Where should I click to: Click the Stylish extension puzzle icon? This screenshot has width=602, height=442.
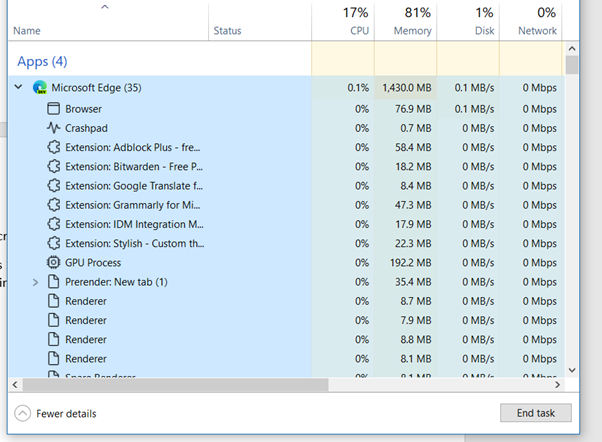(x=53, y=243)
